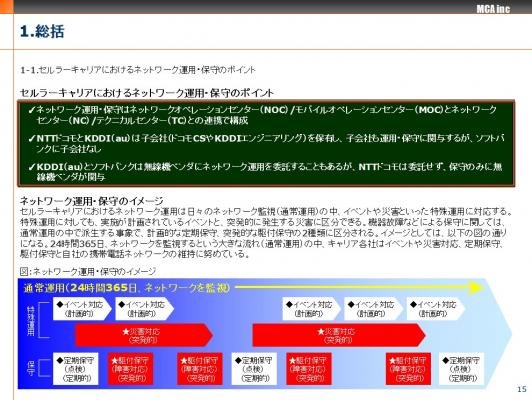Screen dimensions: 532x400
Task: Click the 保守 bracket label
Action: pyautogui.click(x=31, y=368)
